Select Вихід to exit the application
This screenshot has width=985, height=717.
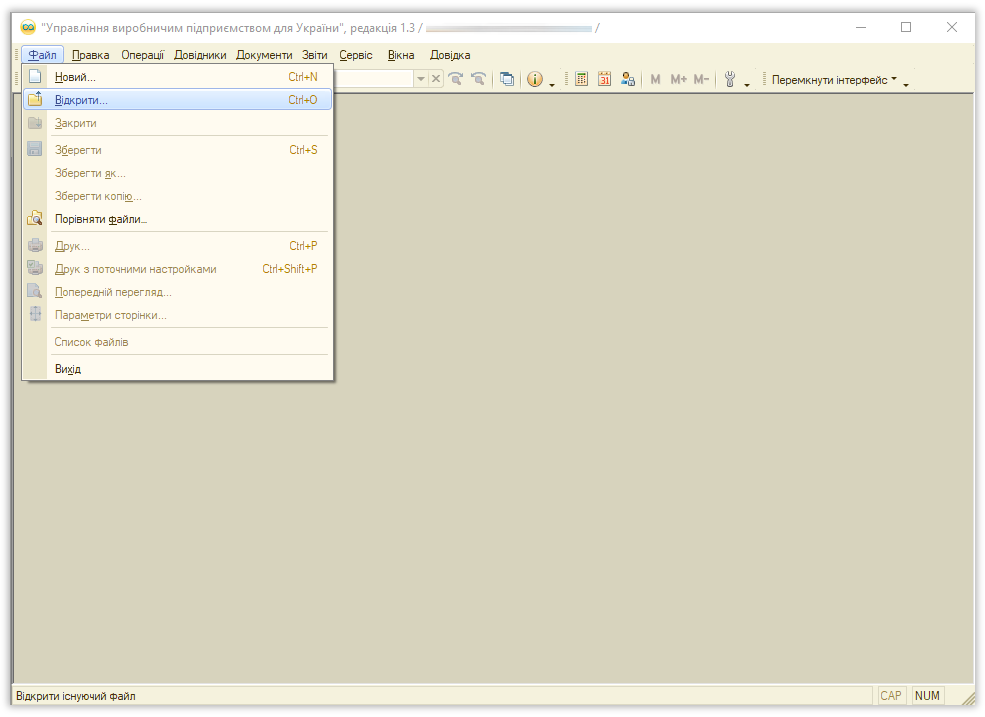point(68,369)
